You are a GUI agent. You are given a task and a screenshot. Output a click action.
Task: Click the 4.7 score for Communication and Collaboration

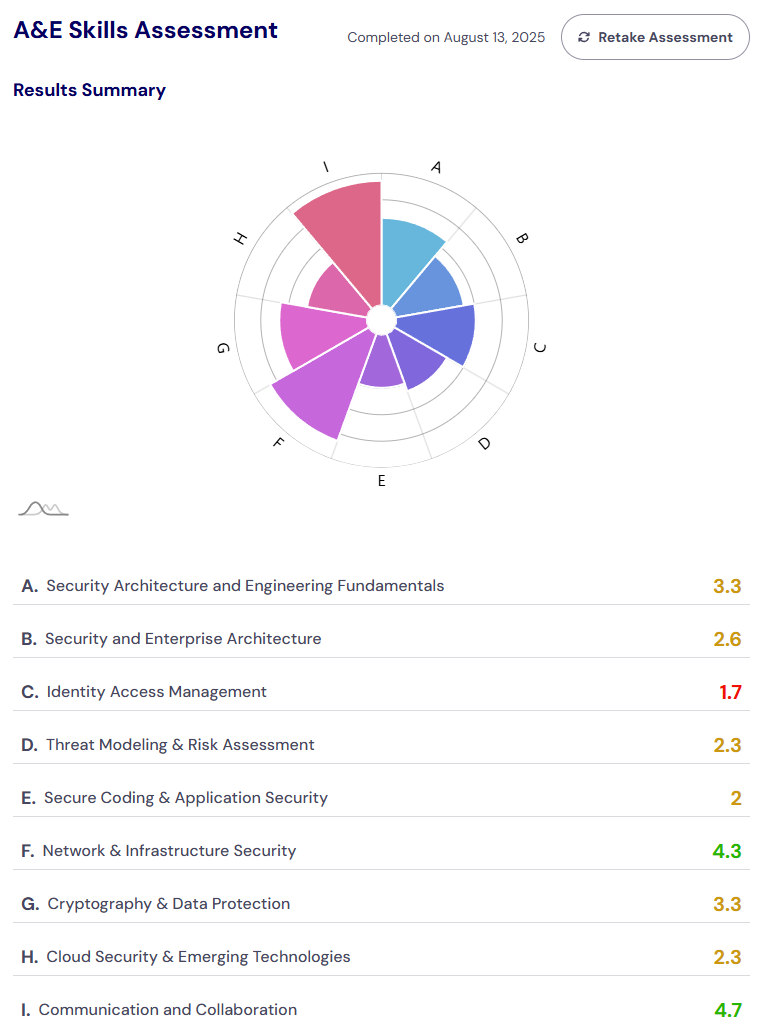[x=727, y=1010]
